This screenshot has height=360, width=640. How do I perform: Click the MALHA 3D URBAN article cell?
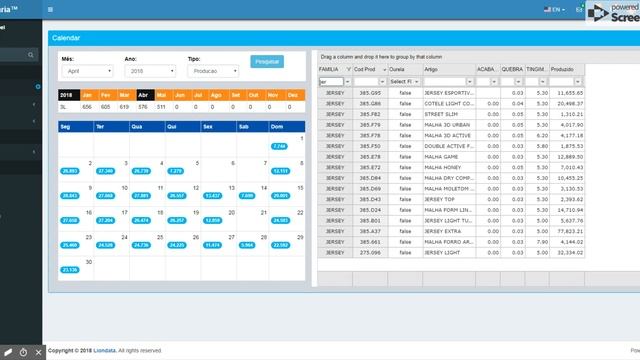tap(449, 125)
